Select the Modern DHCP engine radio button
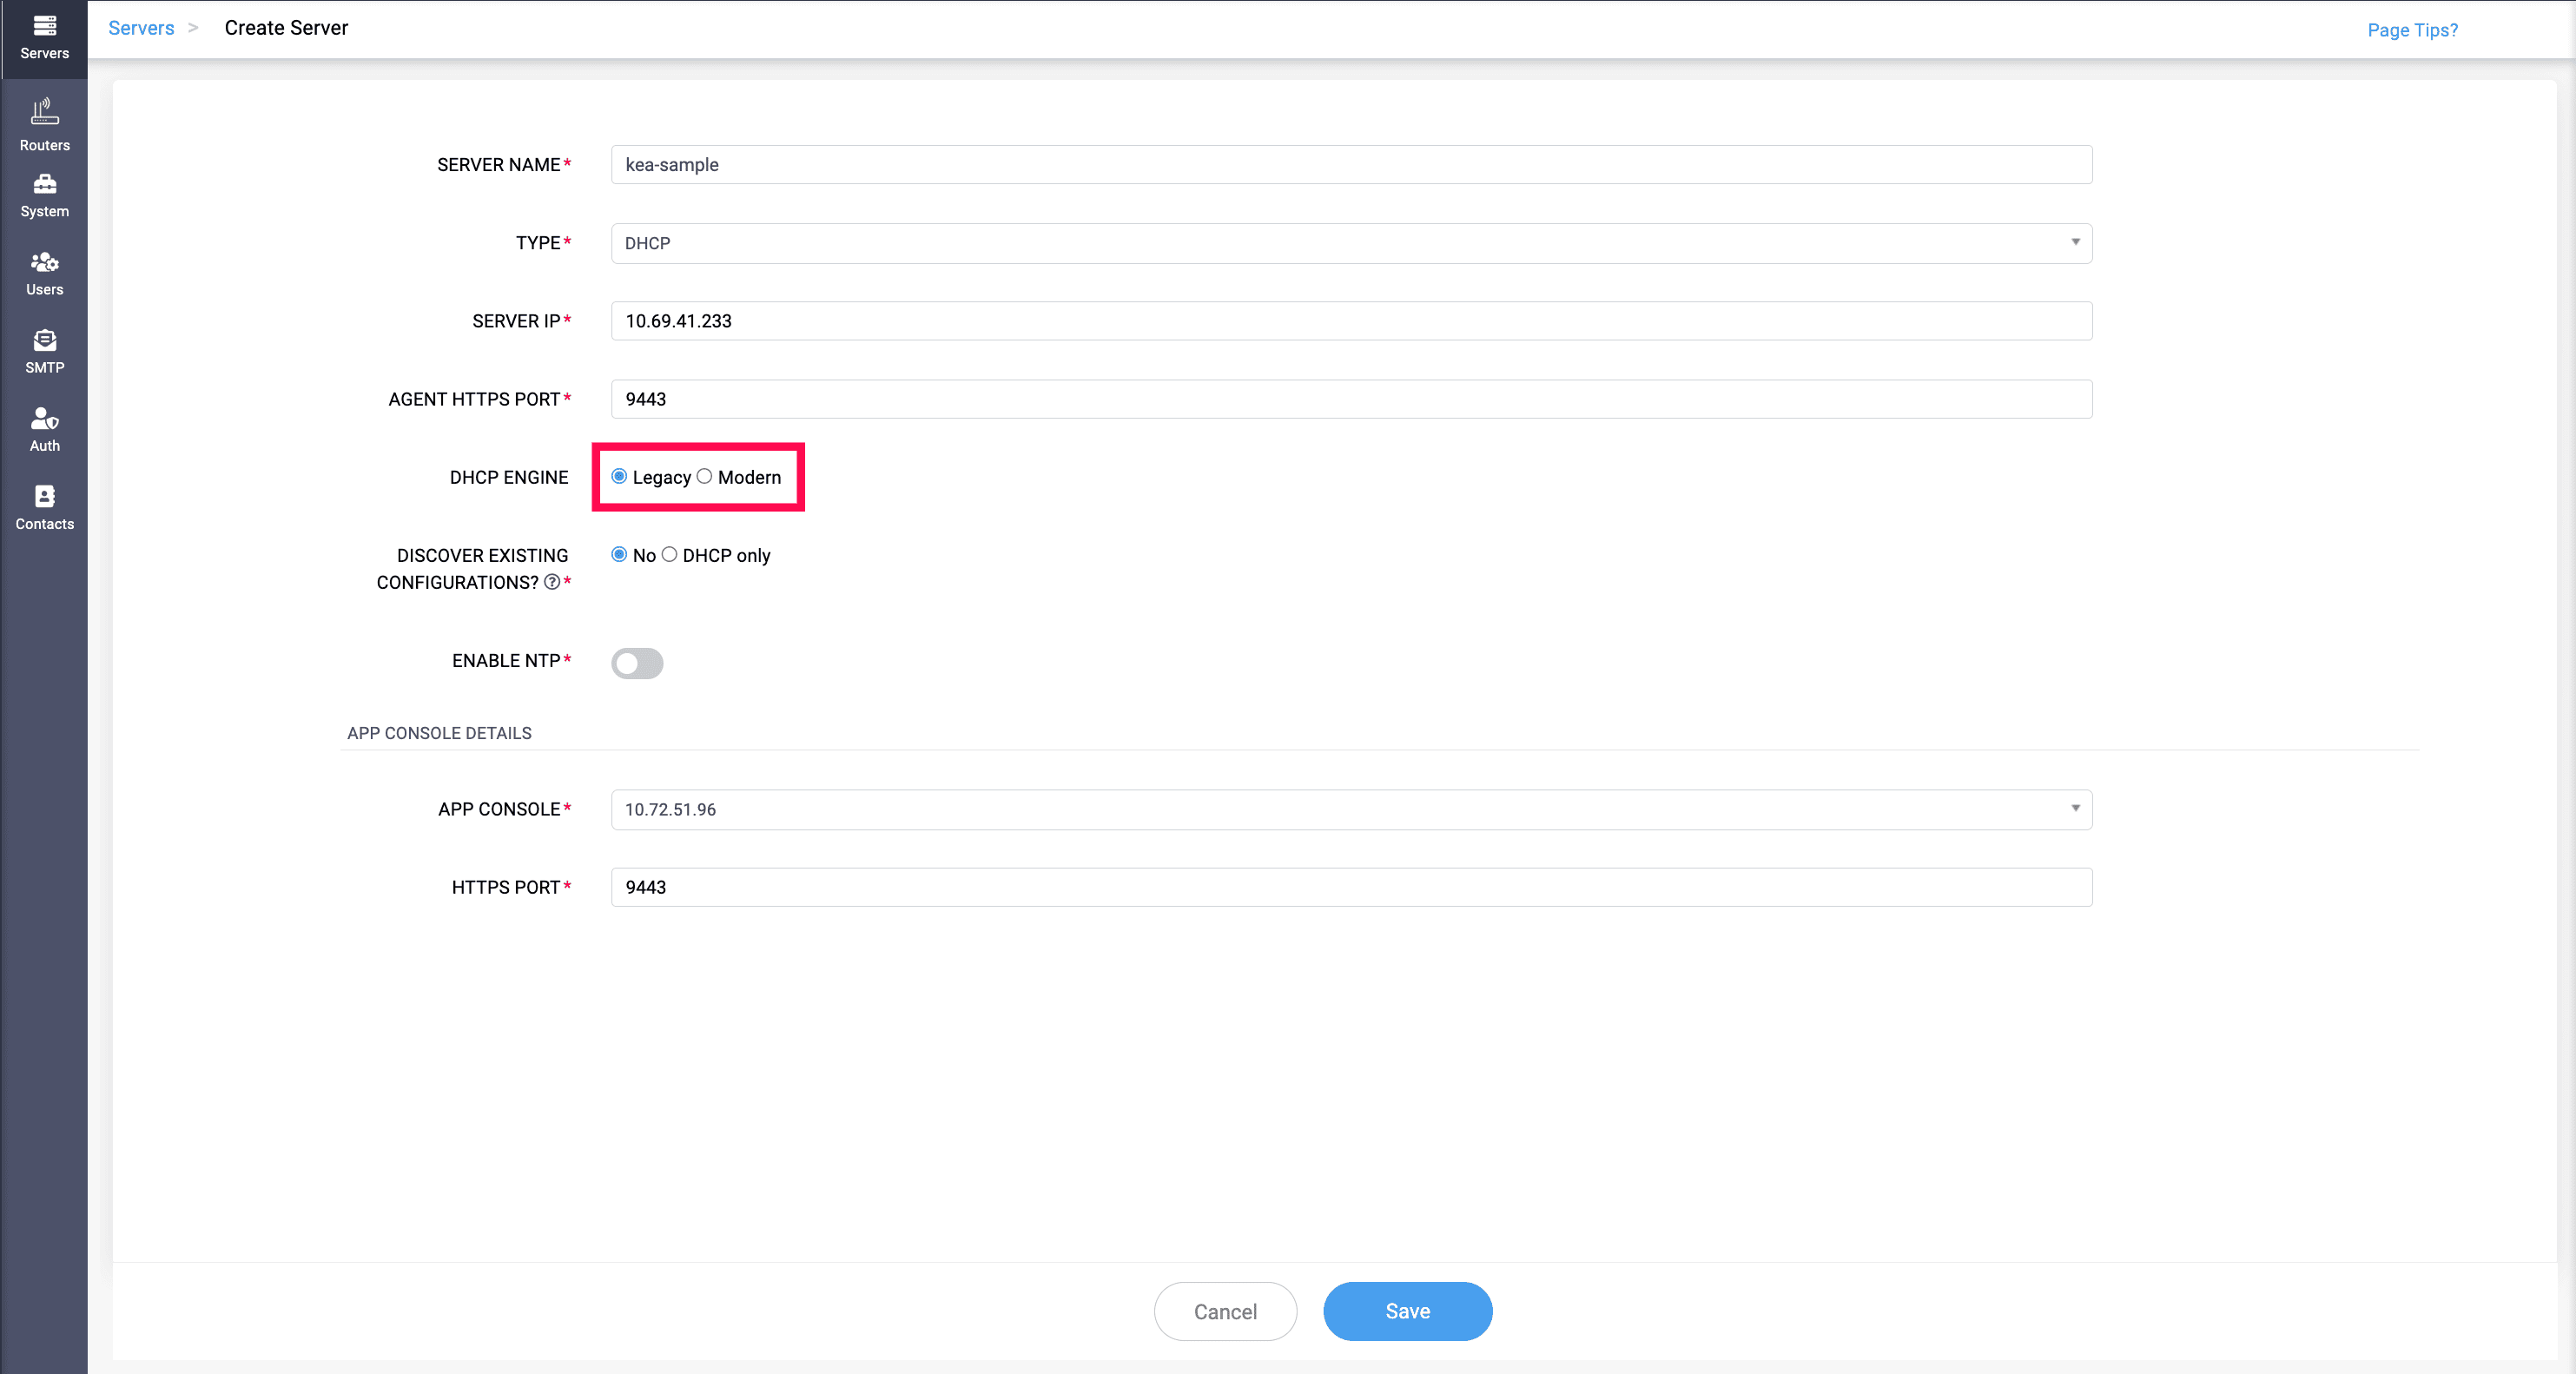The height and width of the screenshot is (1374, 2576). pos(704,476)
